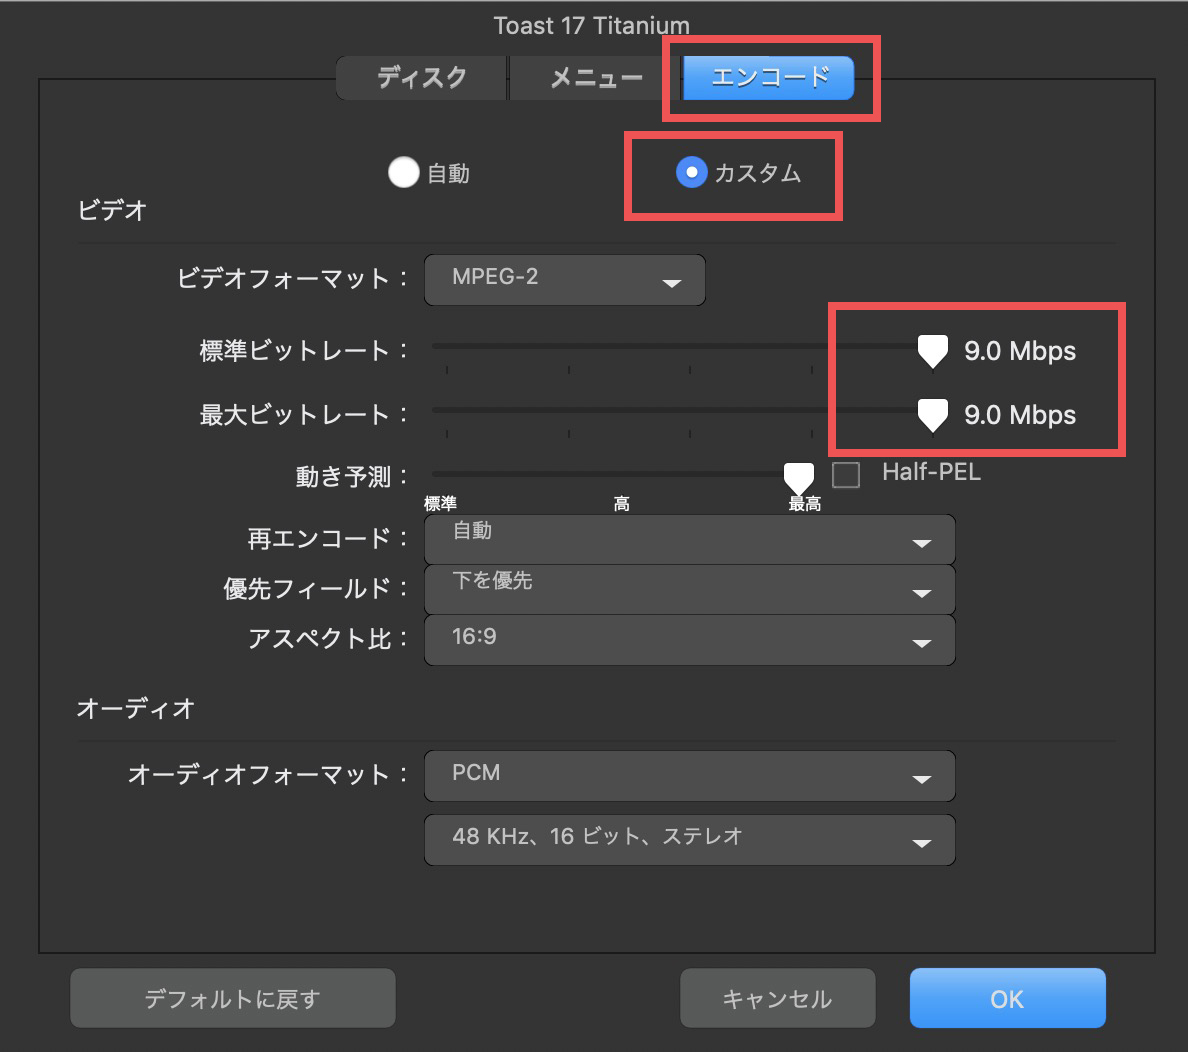Select the エンコード tab

click(770, 77)
